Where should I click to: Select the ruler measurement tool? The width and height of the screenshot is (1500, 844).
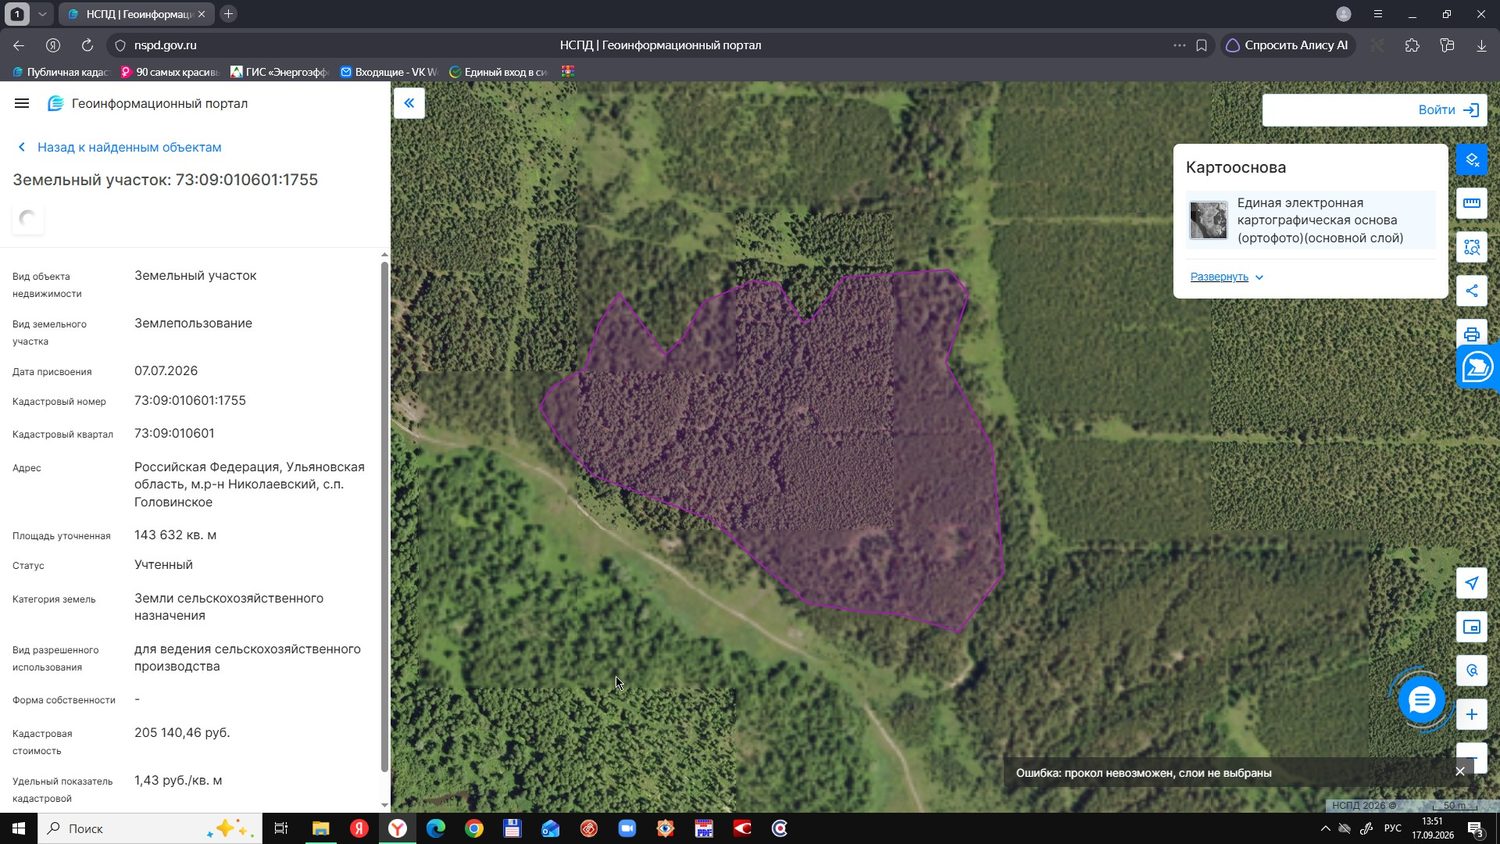(x=1472, y=203)
